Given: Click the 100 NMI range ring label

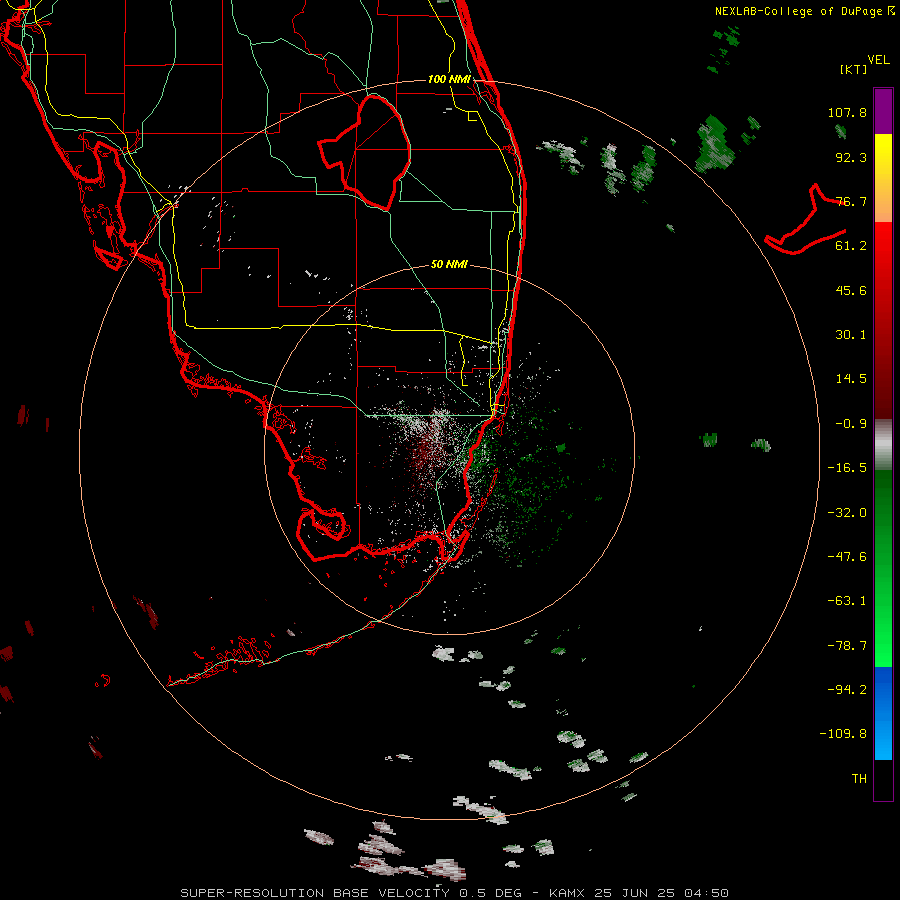Looking at the screenshot, I should 449,79.
